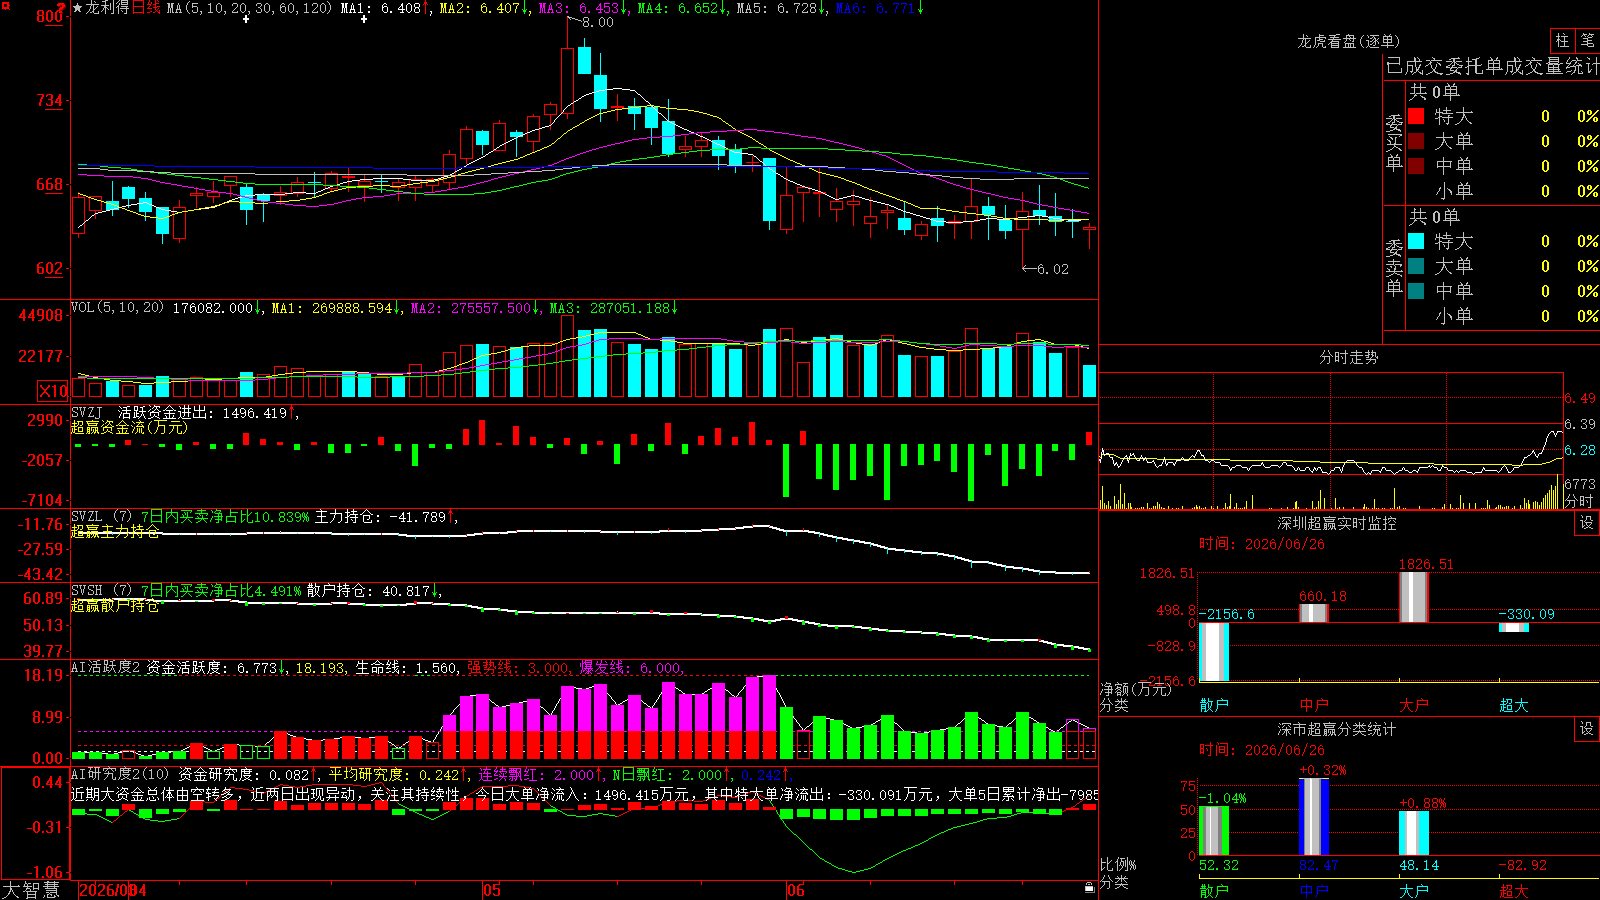Select the teal 中单 swatch under 委卖单

click(x=1416, y=291)
